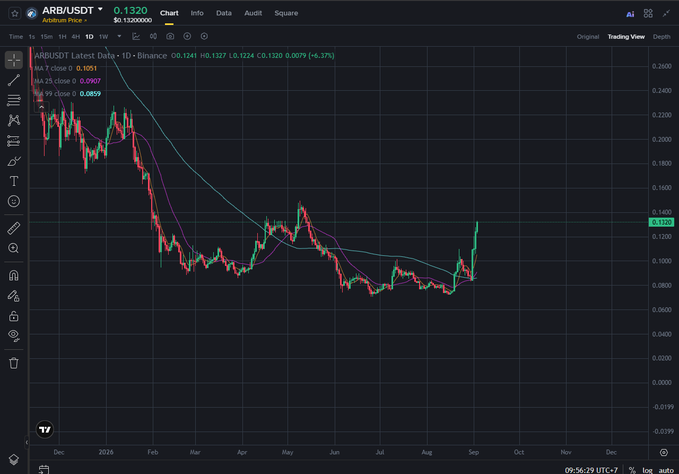Open price scale settings gear icon
This screenshot has width=679, height=474.
point(664,452)
